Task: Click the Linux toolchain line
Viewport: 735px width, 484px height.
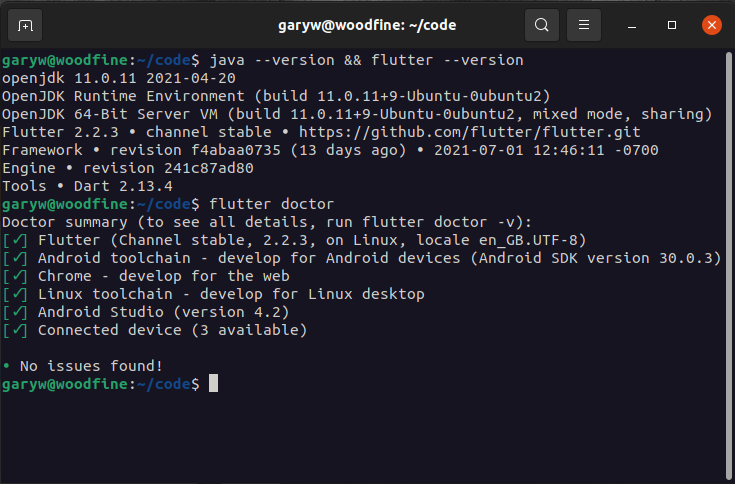Action: pyautogui.click(x=214, y=294)
